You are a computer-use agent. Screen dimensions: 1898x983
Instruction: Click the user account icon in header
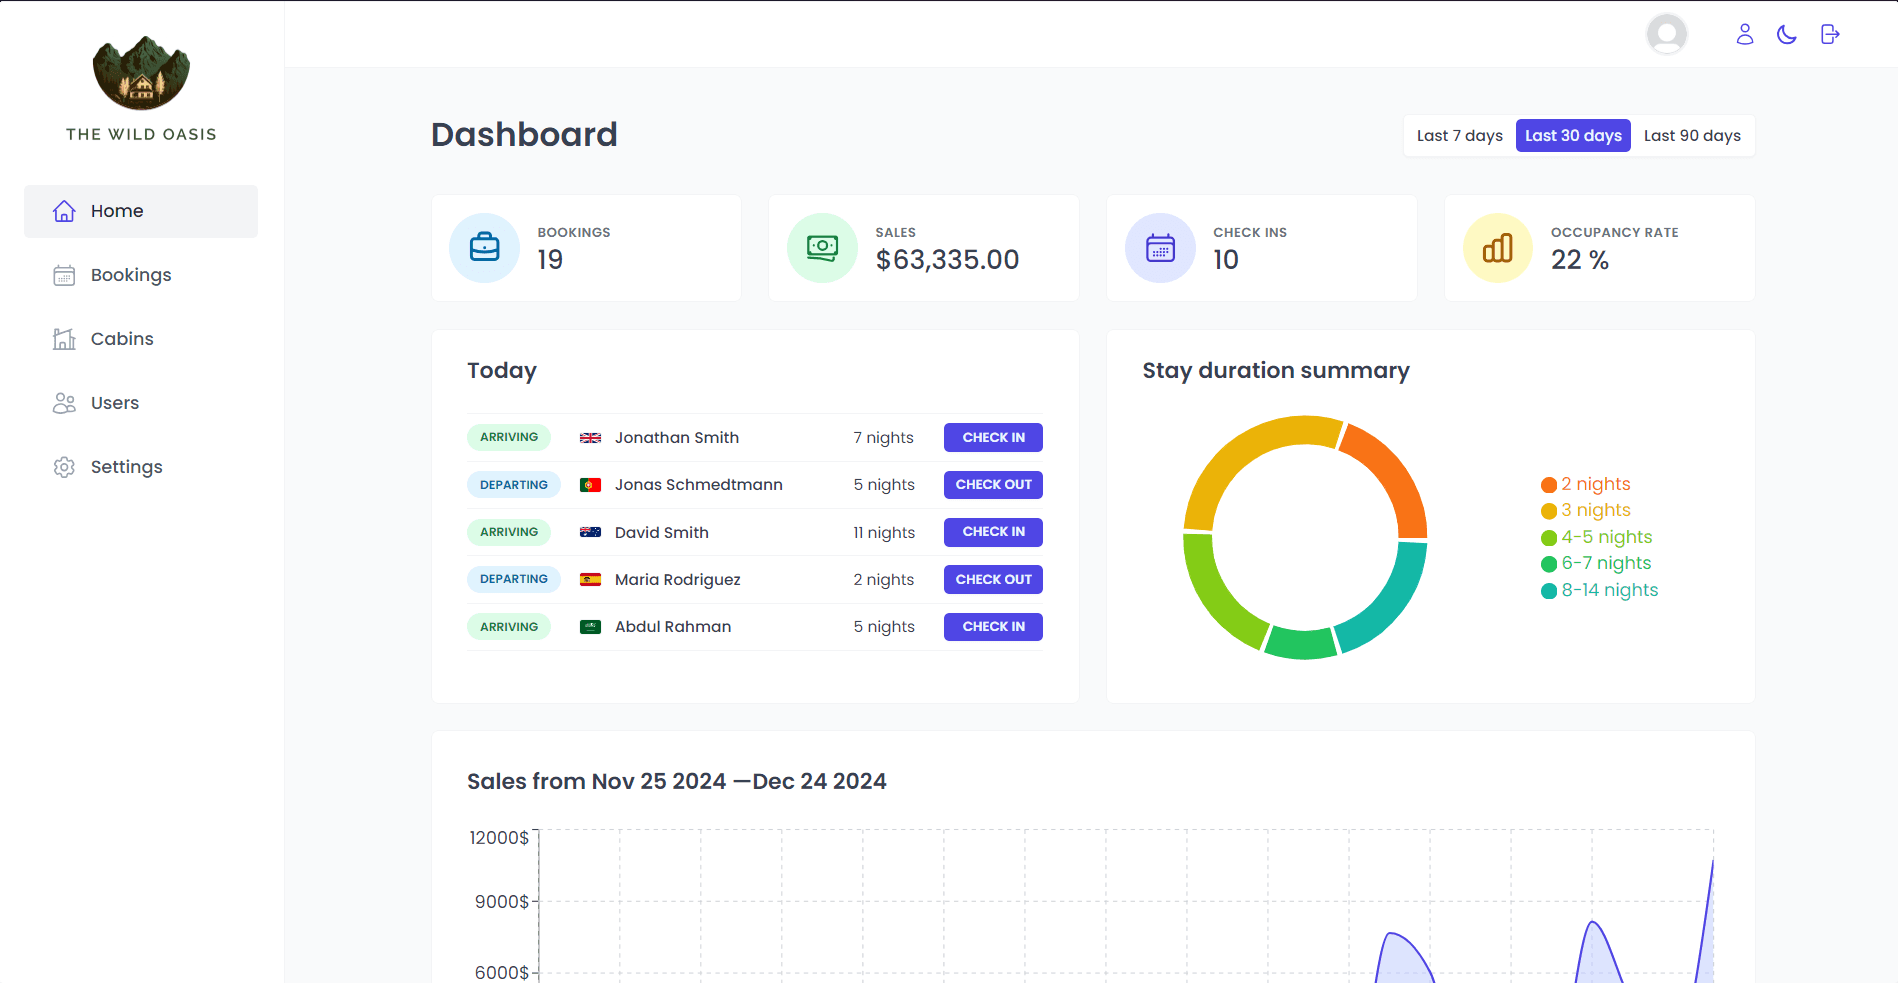point(1744,35)
